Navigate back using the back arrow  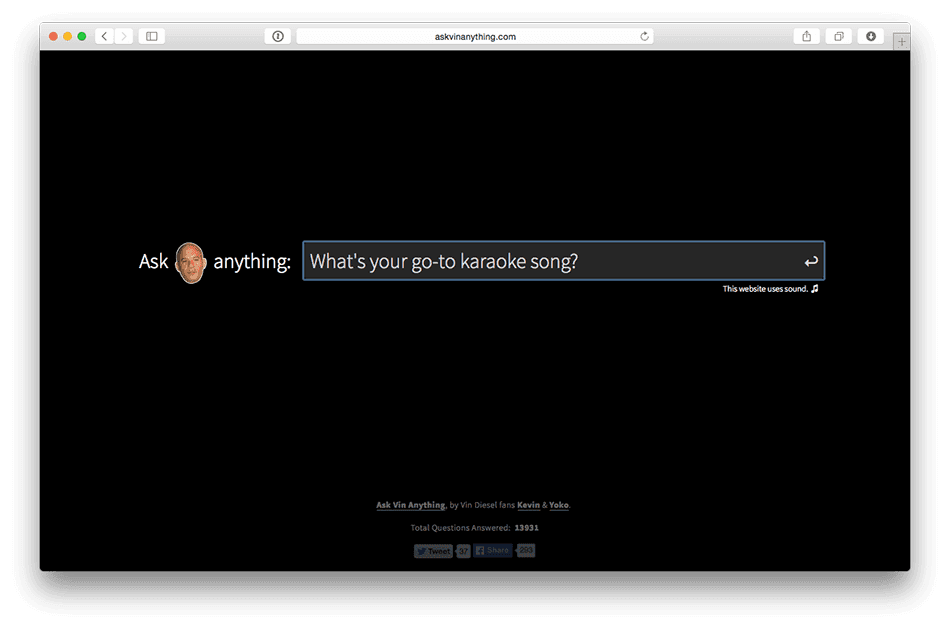click(x=104, y=35)
